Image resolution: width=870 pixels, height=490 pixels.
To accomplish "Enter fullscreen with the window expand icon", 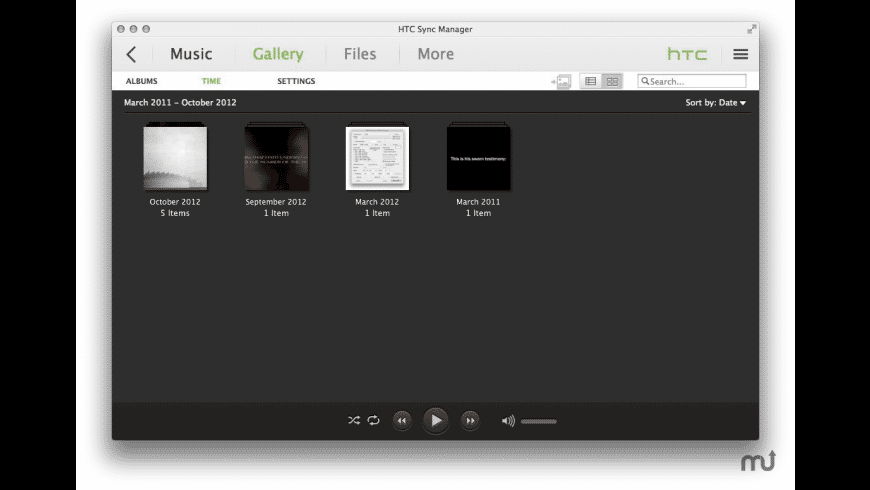I will (751, 29).
